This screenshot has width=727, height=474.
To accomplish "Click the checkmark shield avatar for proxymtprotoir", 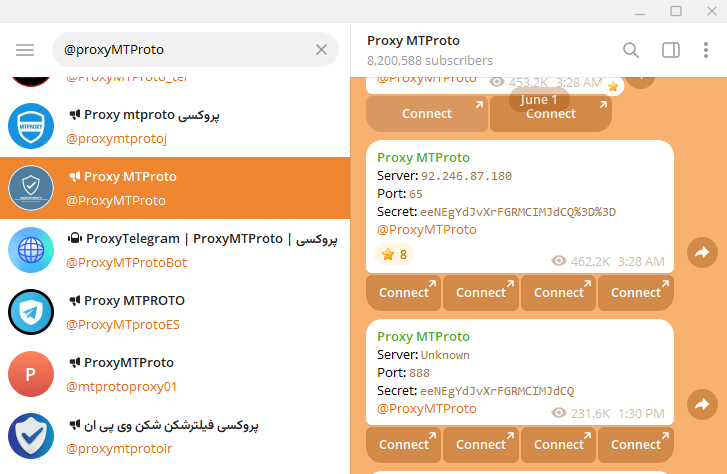I will (31, 436).
